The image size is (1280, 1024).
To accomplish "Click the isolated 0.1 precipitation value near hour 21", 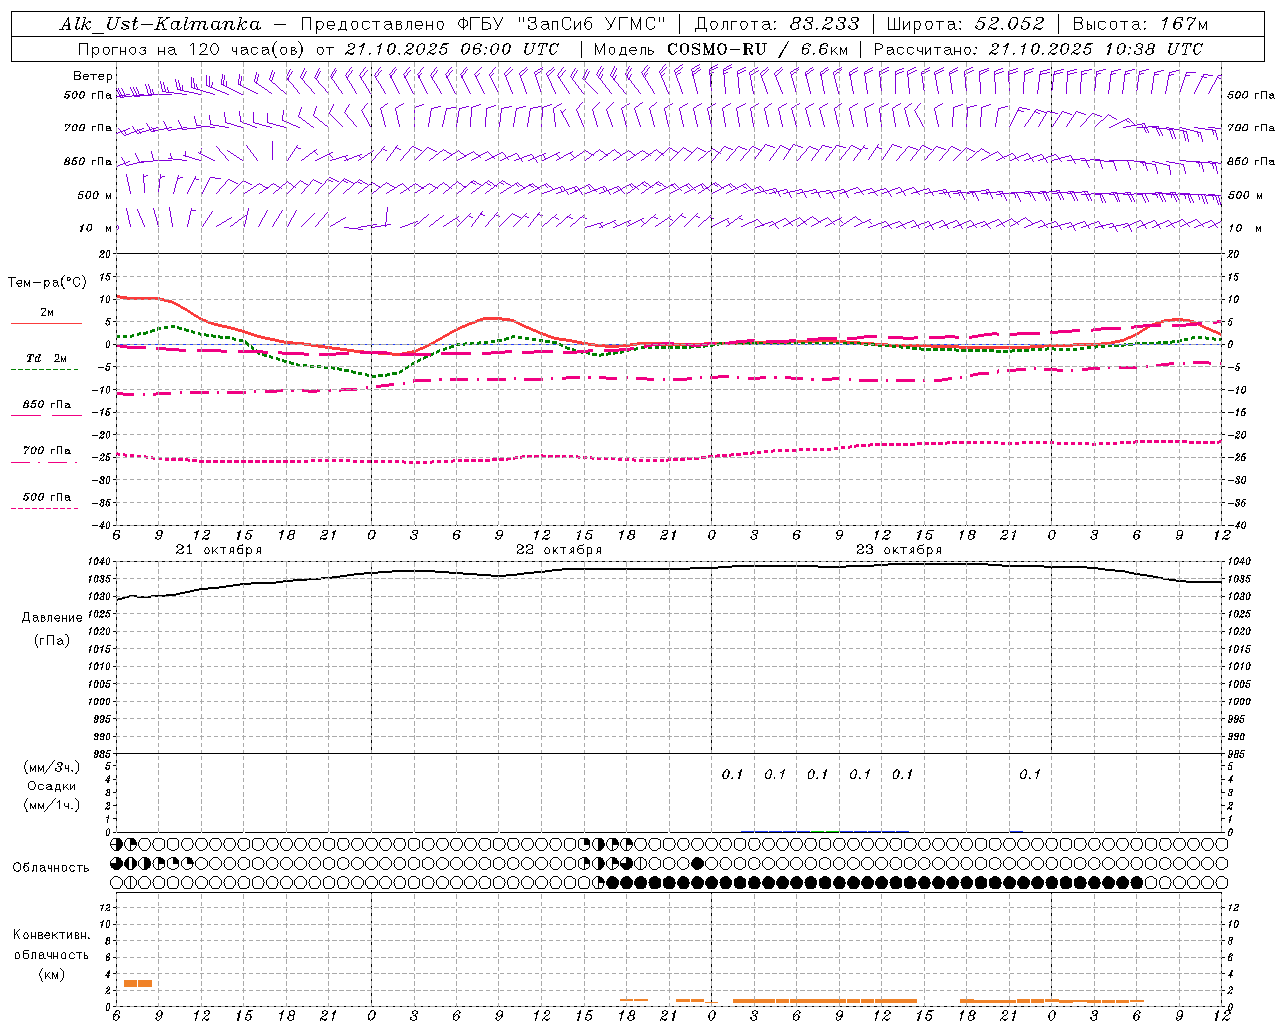I will [1030, 774].
